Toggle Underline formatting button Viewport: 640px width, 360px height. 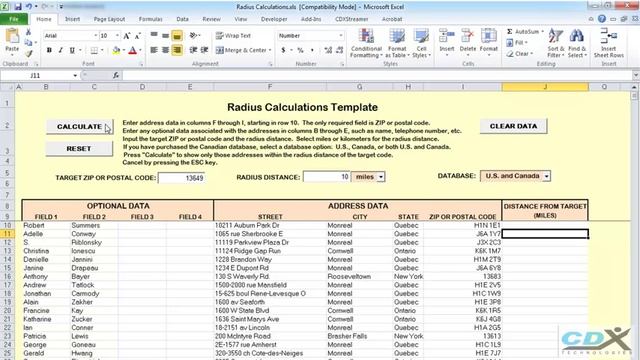[72, 50]
